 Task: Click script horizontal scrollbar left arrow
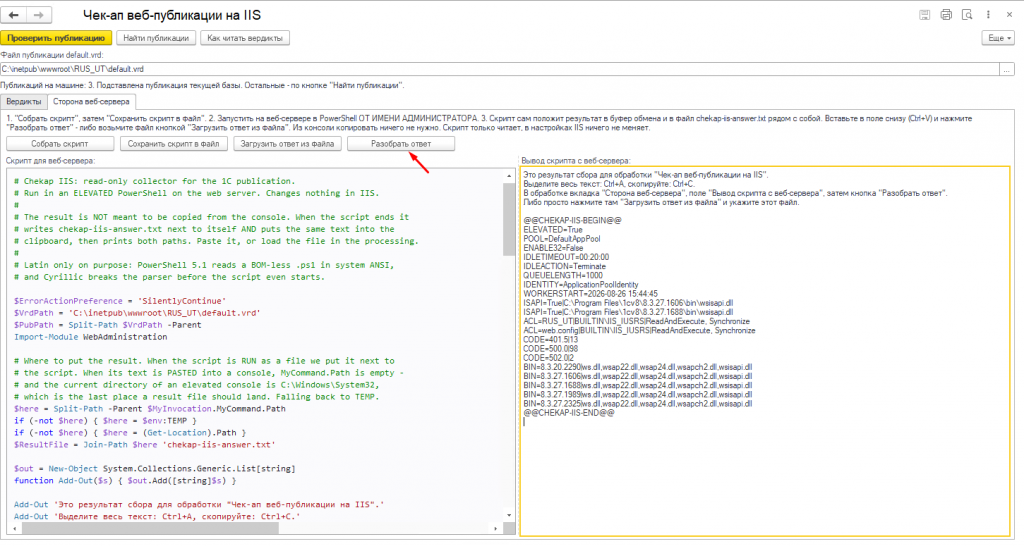pyautogui.click(x=15, y=528)
